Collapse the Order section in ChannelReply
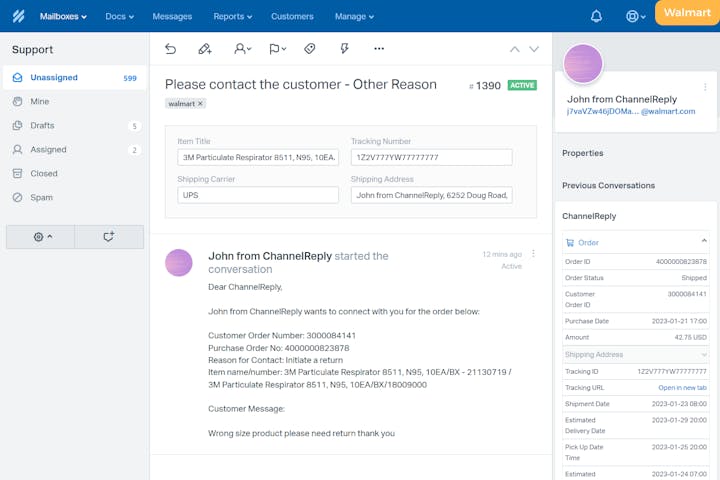Viewport: 720px width, 480px height. pyautogui.click(x=704, y=242)
